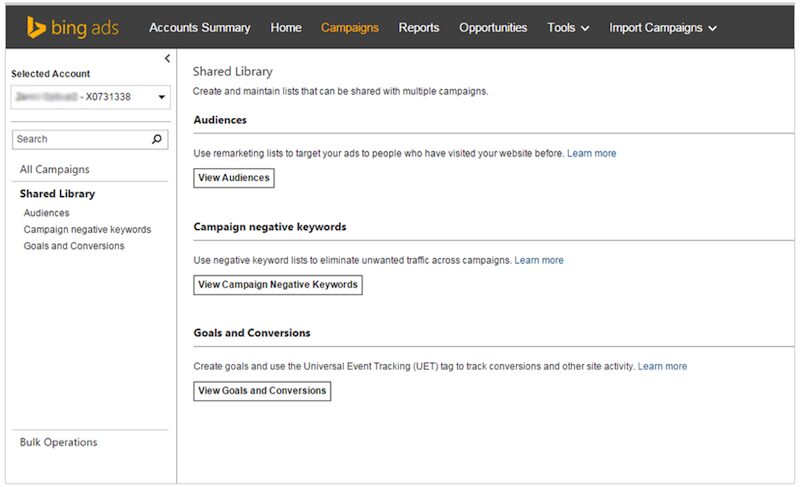This screenshot has width=800, height=487.
Task: Click View Campaign Negative Keywords button
Action: (x=277, y=285)
